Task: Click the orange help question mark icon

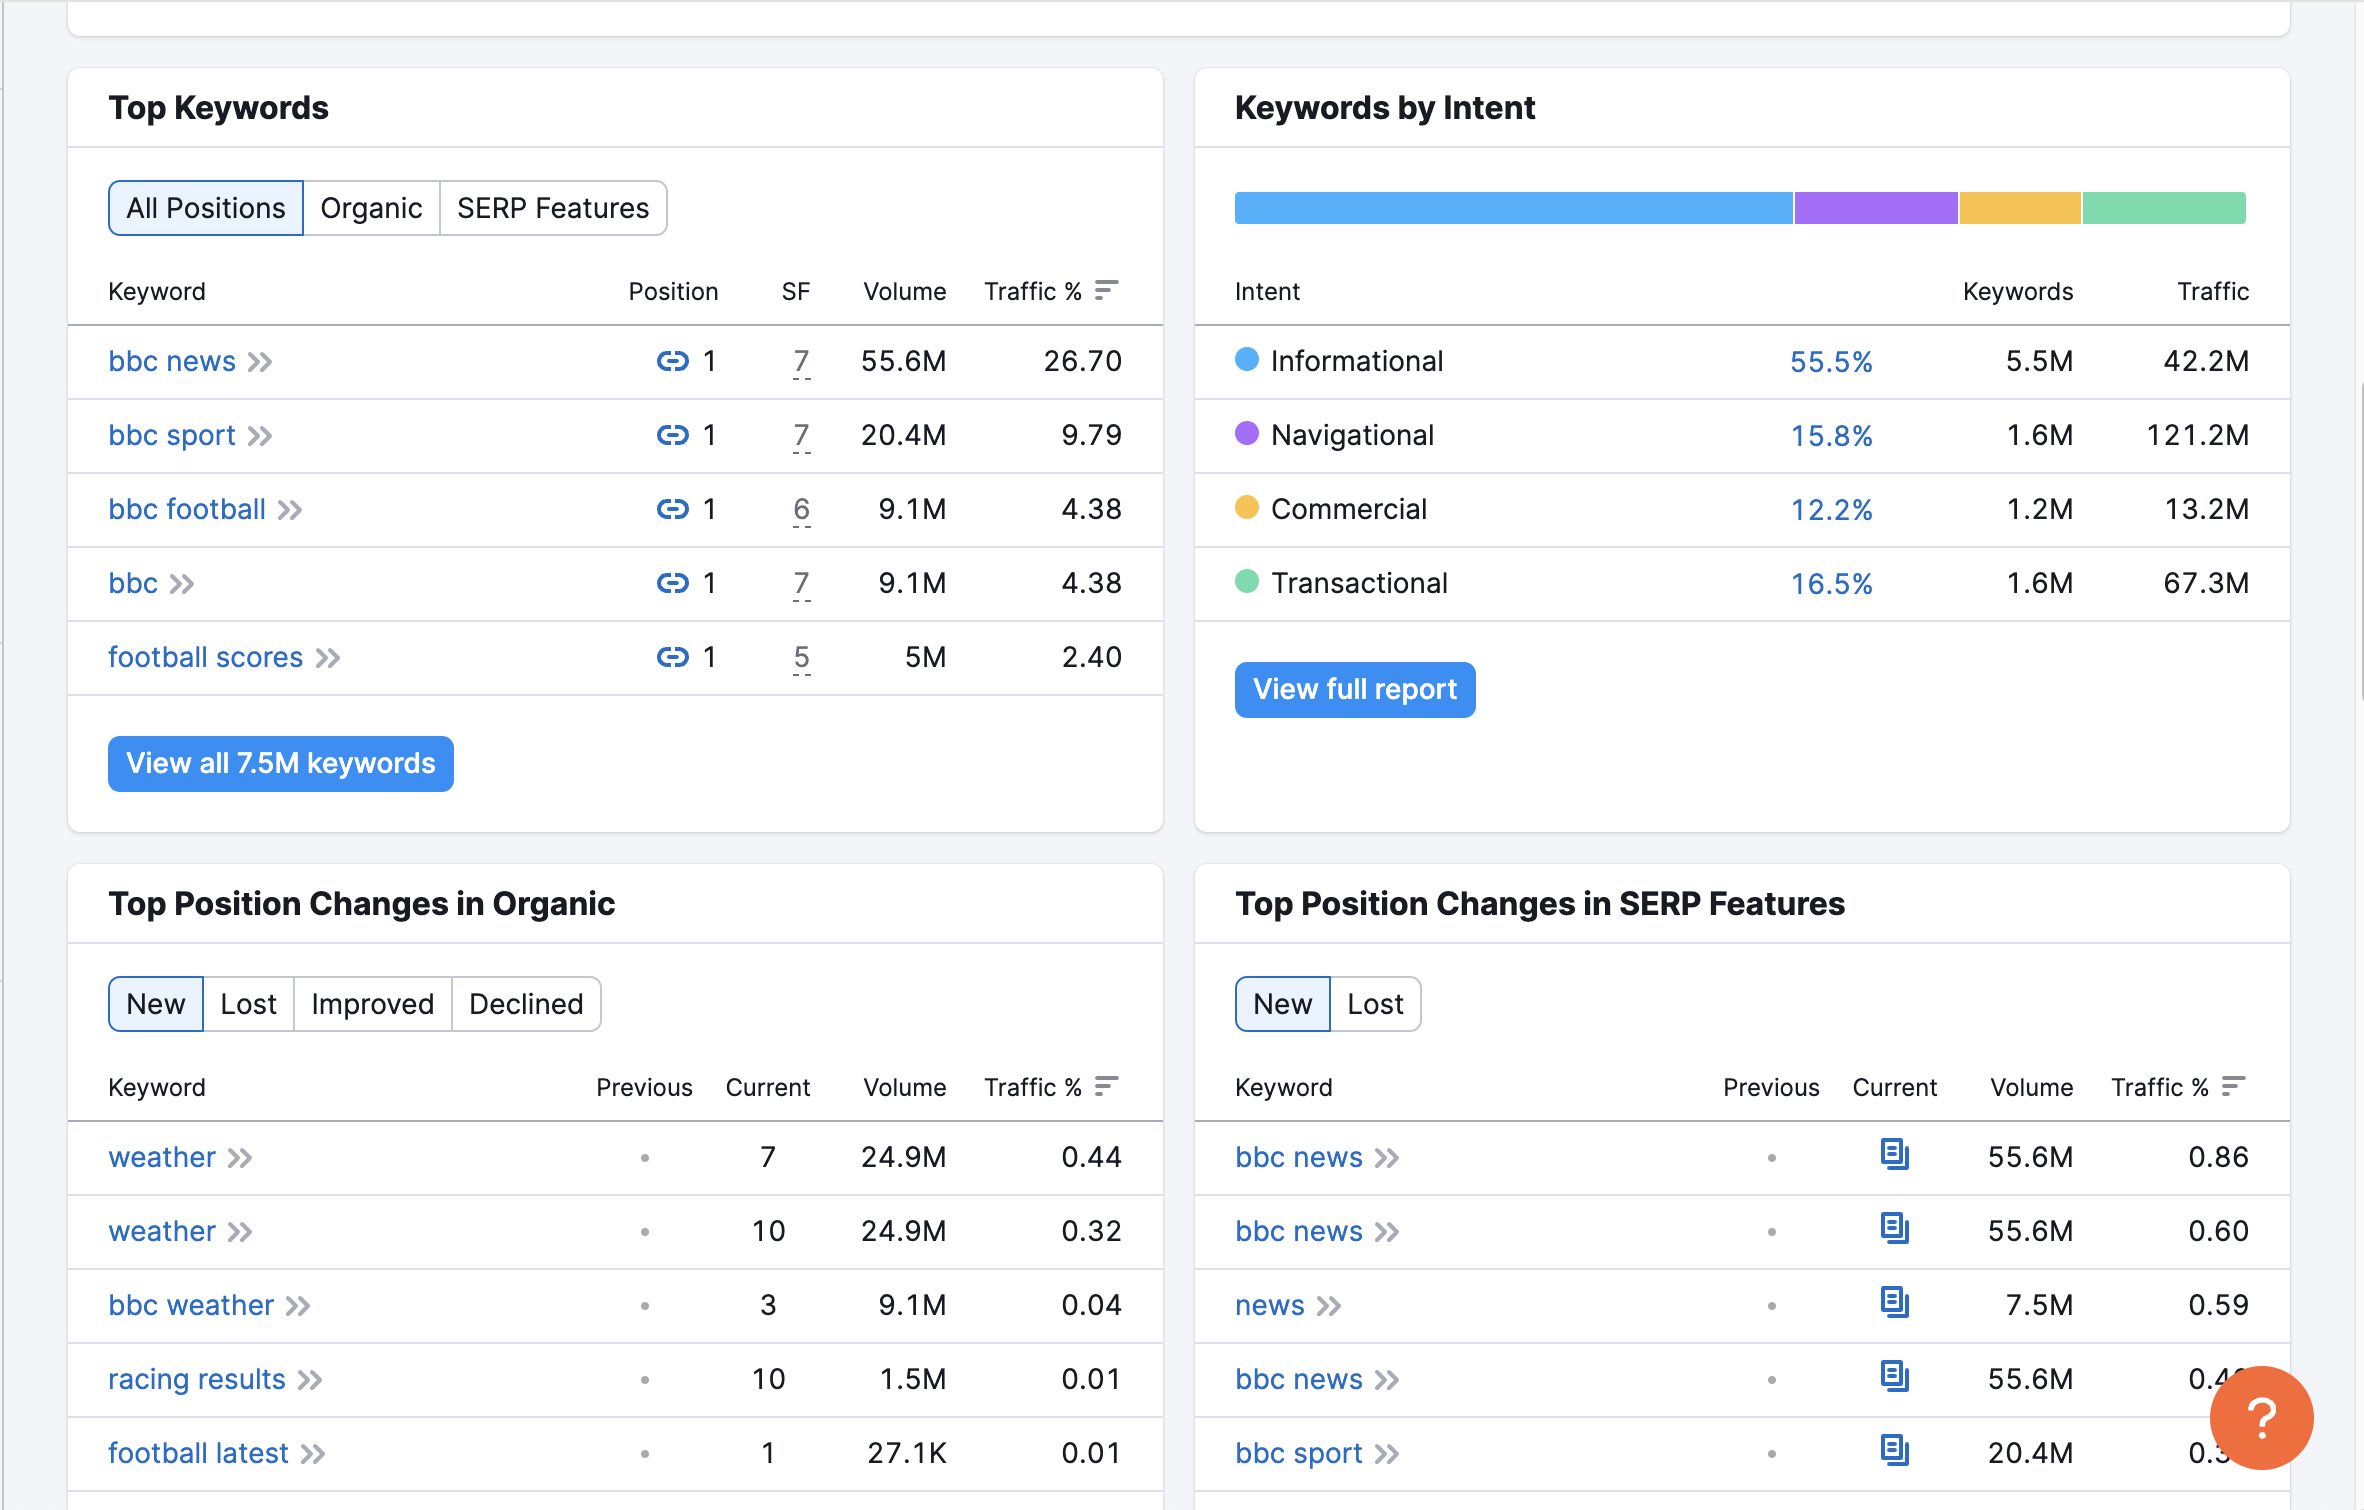Action: [2260, 1417]
